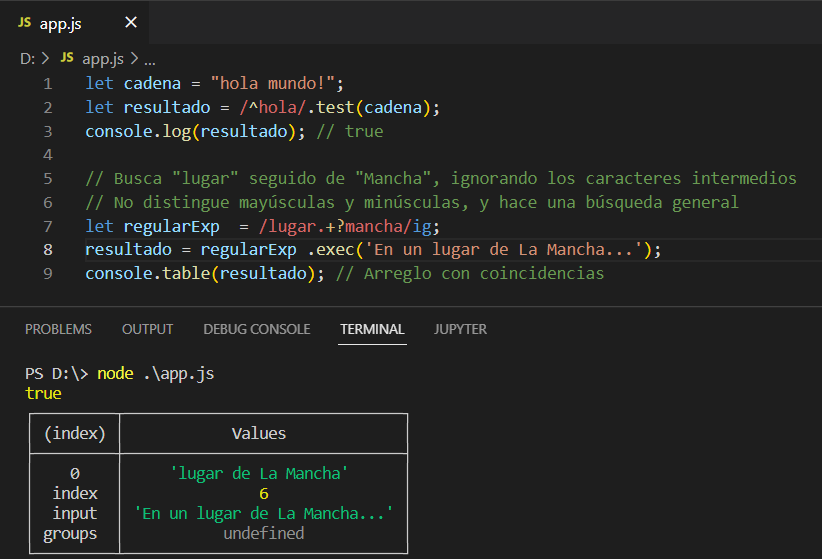822x559 pixels.
Task: Switch to the PROBLEMS panel tab
Action: click(58, 329)
